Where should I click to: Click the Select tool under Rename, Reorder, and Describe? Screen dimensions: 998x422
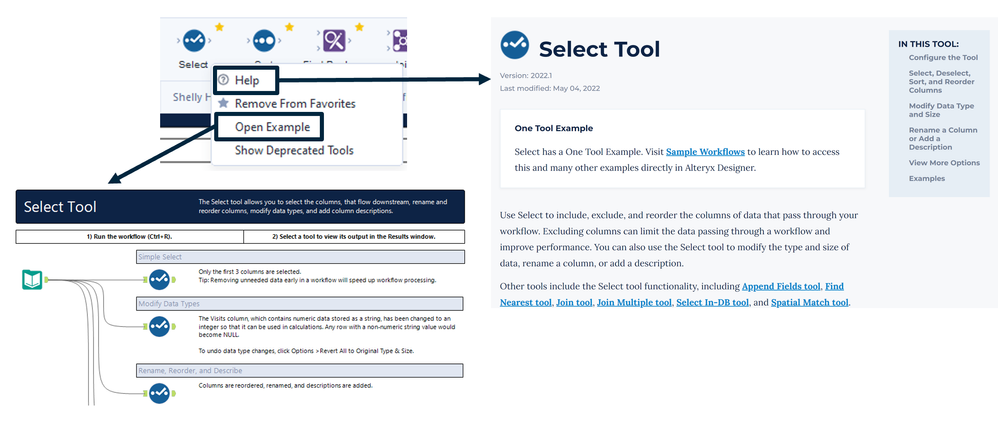coord(158,393)
